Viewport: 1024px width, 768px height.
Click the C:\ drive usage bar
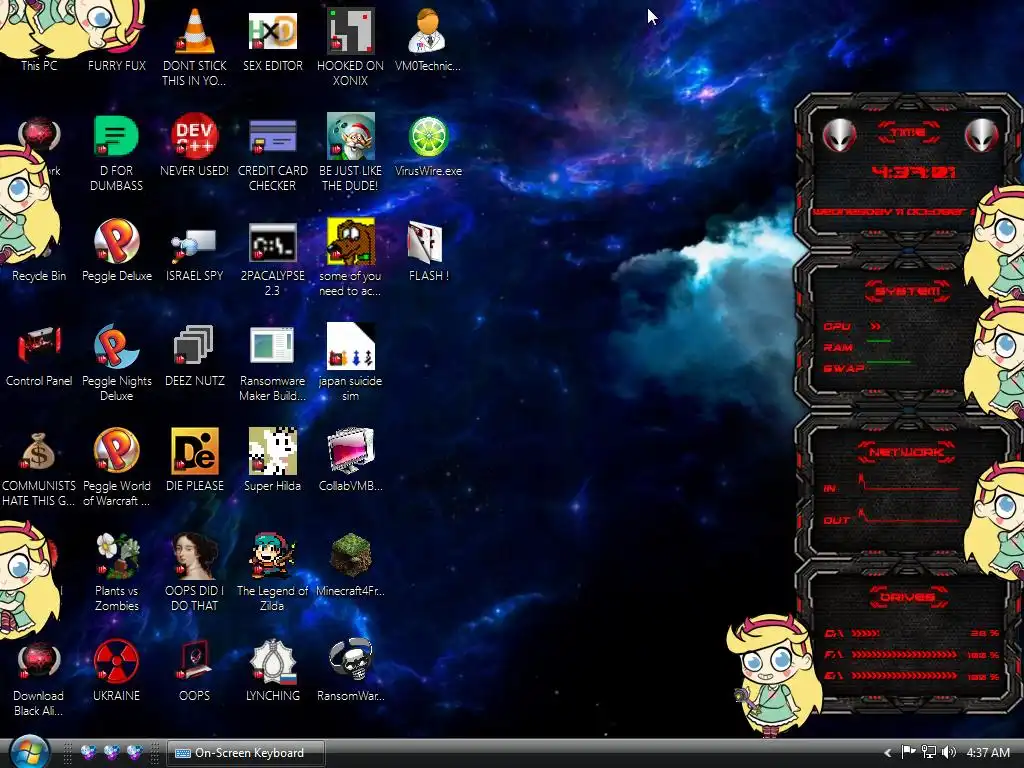point(865,633)
